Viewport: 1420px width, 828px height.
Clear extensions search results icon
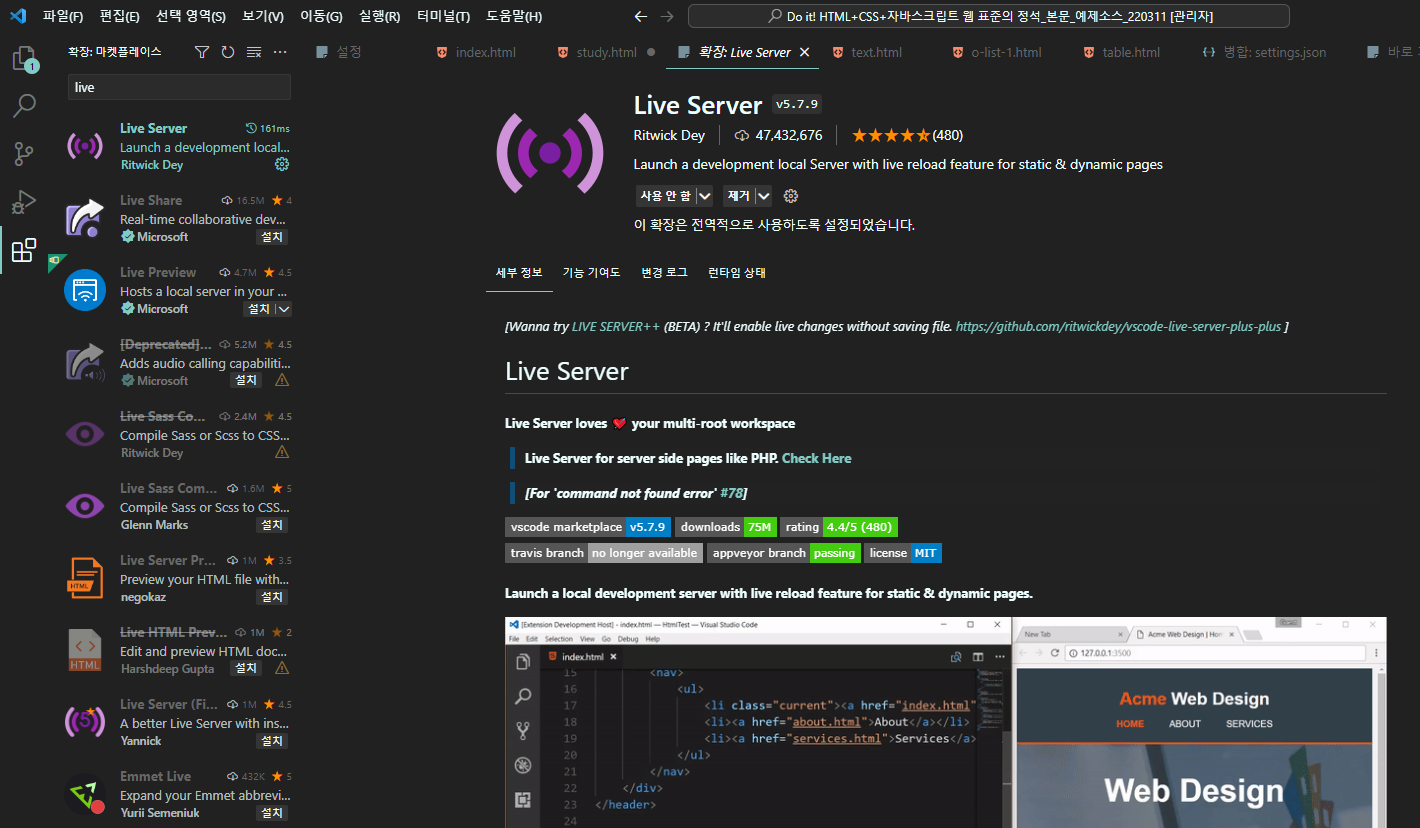coord(254,52)
